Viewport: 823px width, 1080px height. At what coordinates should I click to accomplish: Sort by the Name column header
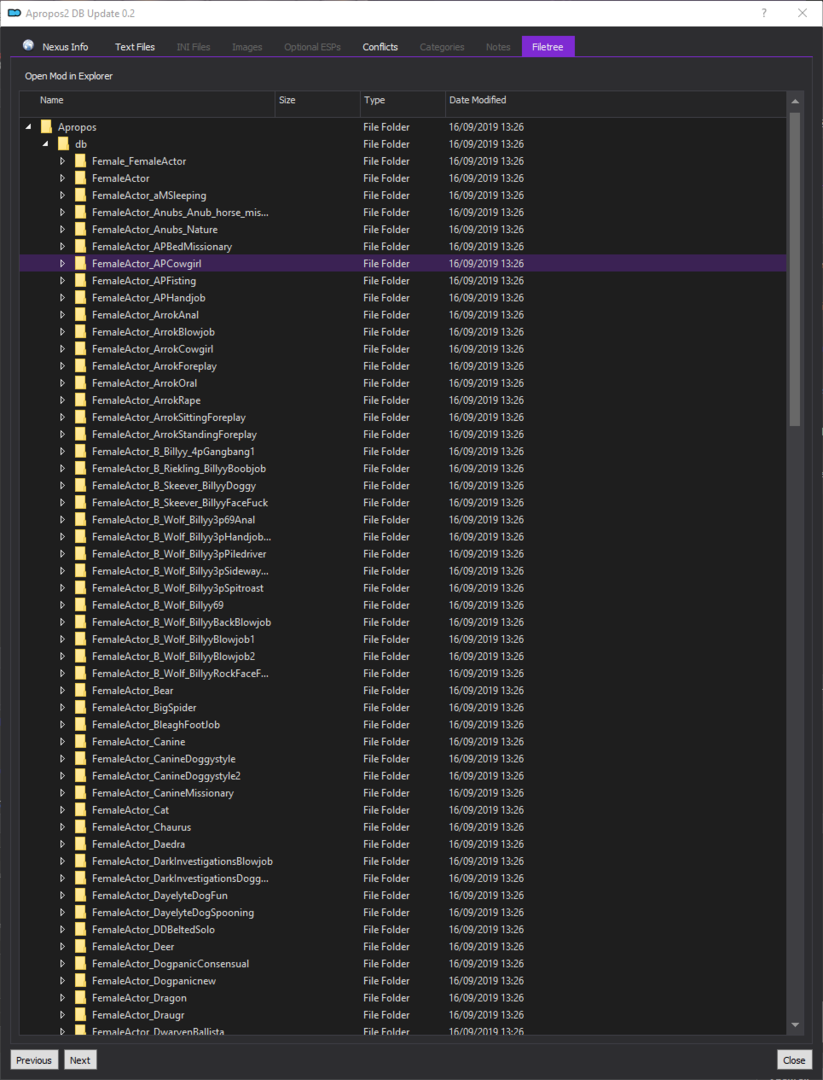147,101
